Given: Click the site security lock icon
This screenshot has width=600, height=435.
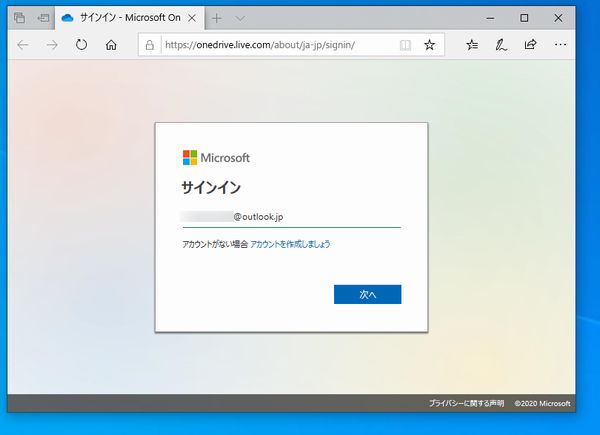Looking at the screenshot, I should tap(150, 45).
